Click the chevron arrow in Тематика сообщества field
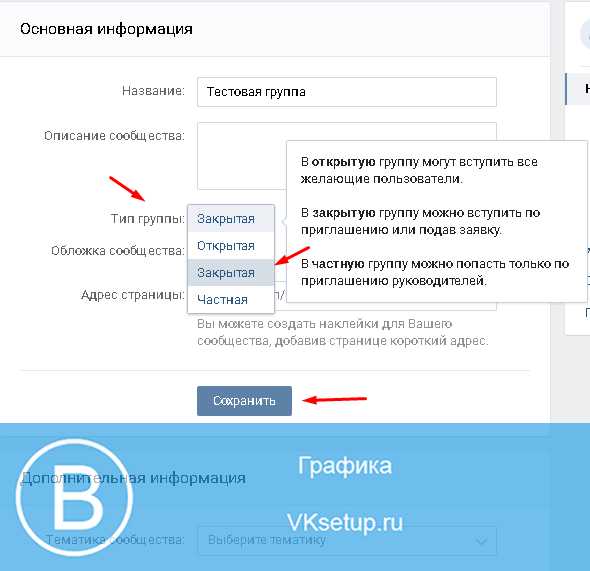The image size is (590, 571). (481, 542)
